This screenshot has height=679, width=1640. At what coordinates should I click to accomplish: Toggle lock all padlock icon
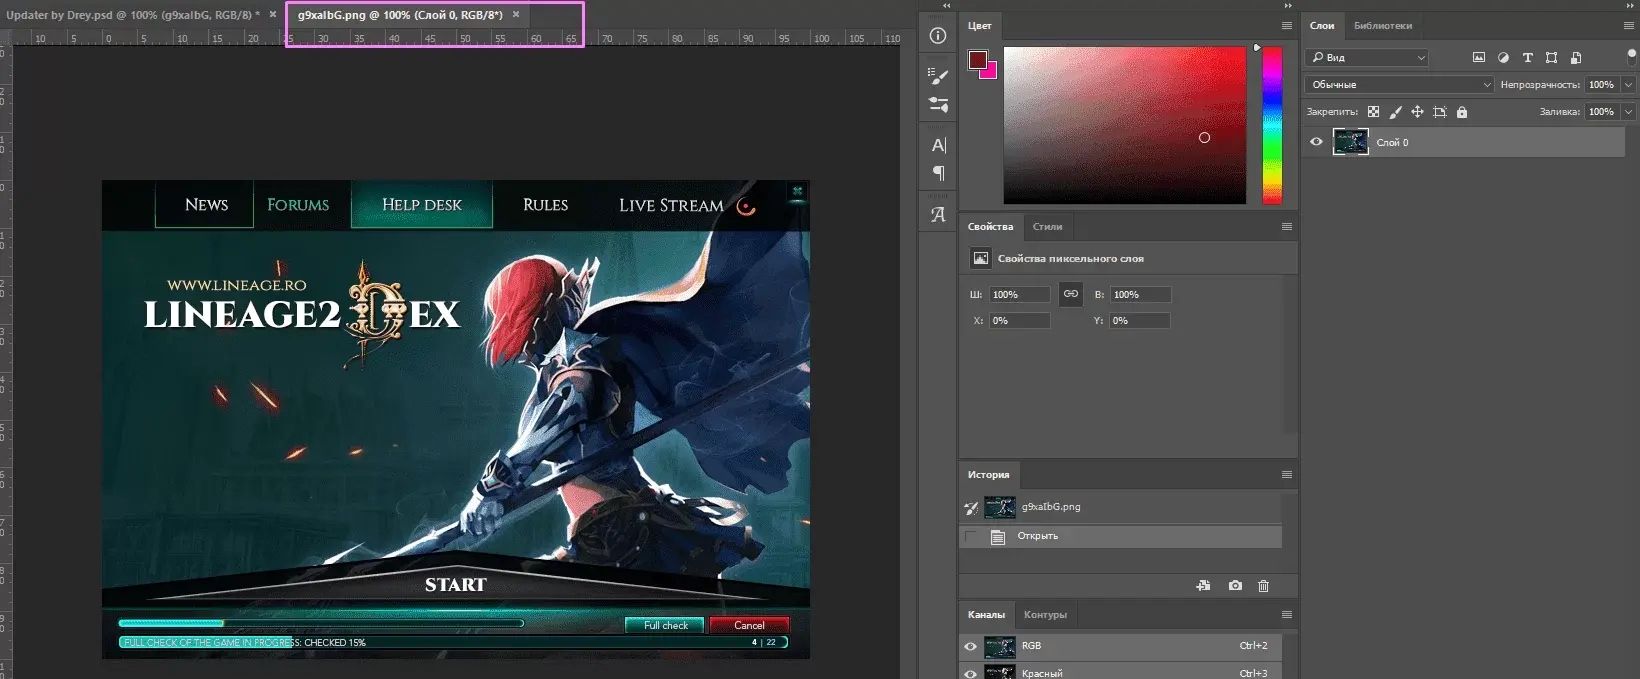click(x=1462, y=112)
